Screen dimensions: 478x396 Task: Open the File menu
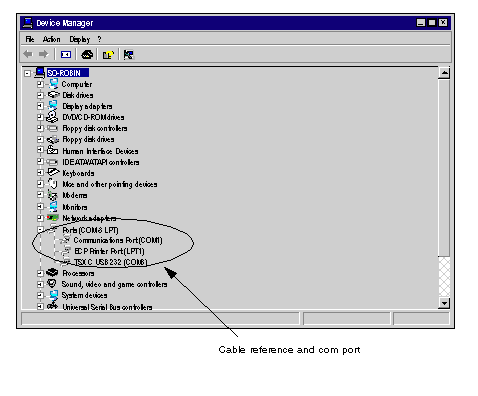point(30,39)
